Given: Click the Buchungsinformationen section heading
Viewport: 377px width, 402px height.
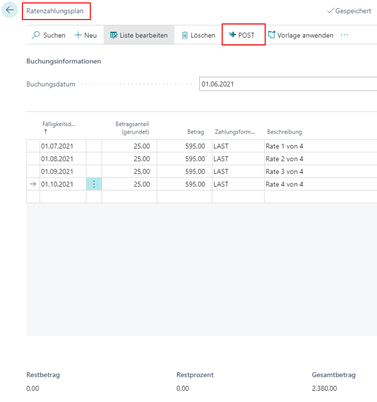Looking at the screenshot, I should coord(64,61).
